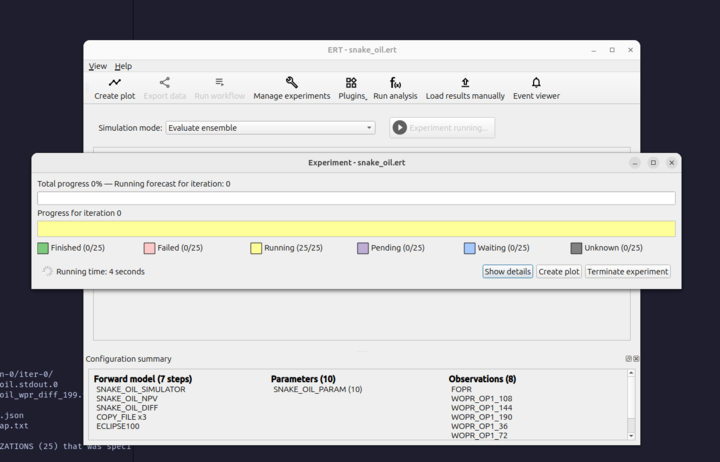
Task: Expand the Simulation mode dropdown
Action: point(270,128)
